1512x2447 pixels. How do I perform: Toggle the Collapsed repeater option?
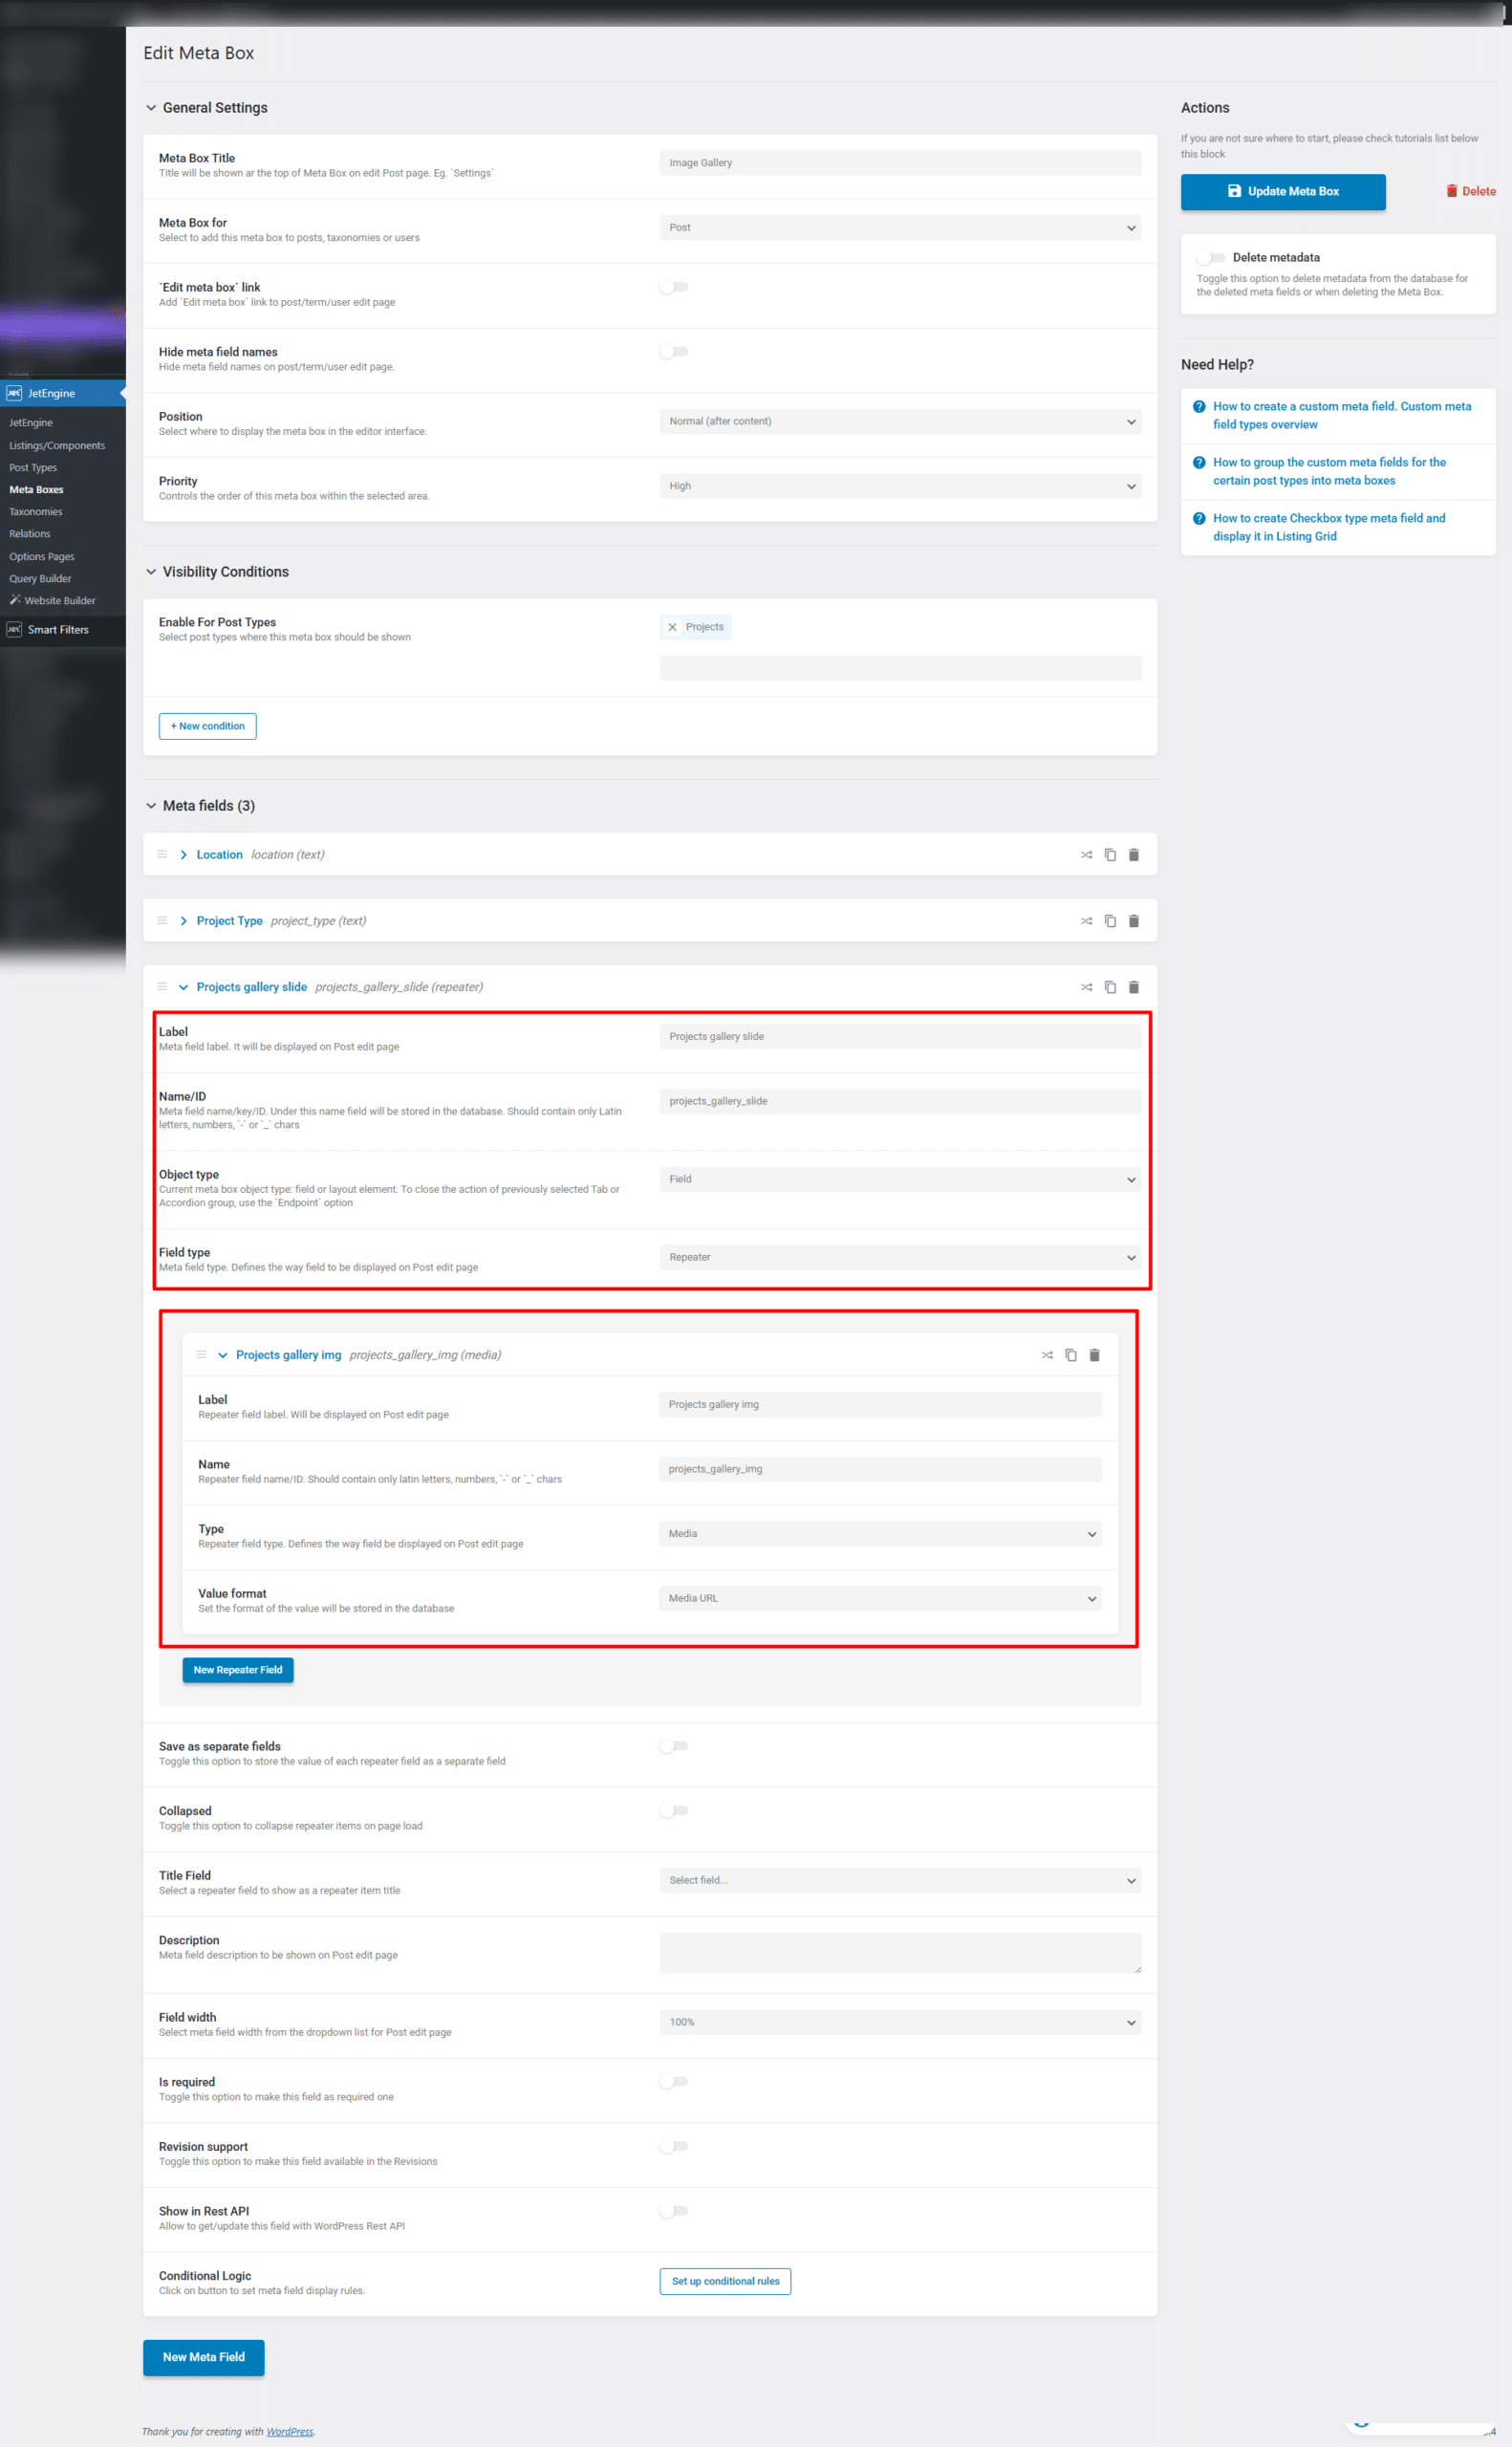pos(674,1810)
